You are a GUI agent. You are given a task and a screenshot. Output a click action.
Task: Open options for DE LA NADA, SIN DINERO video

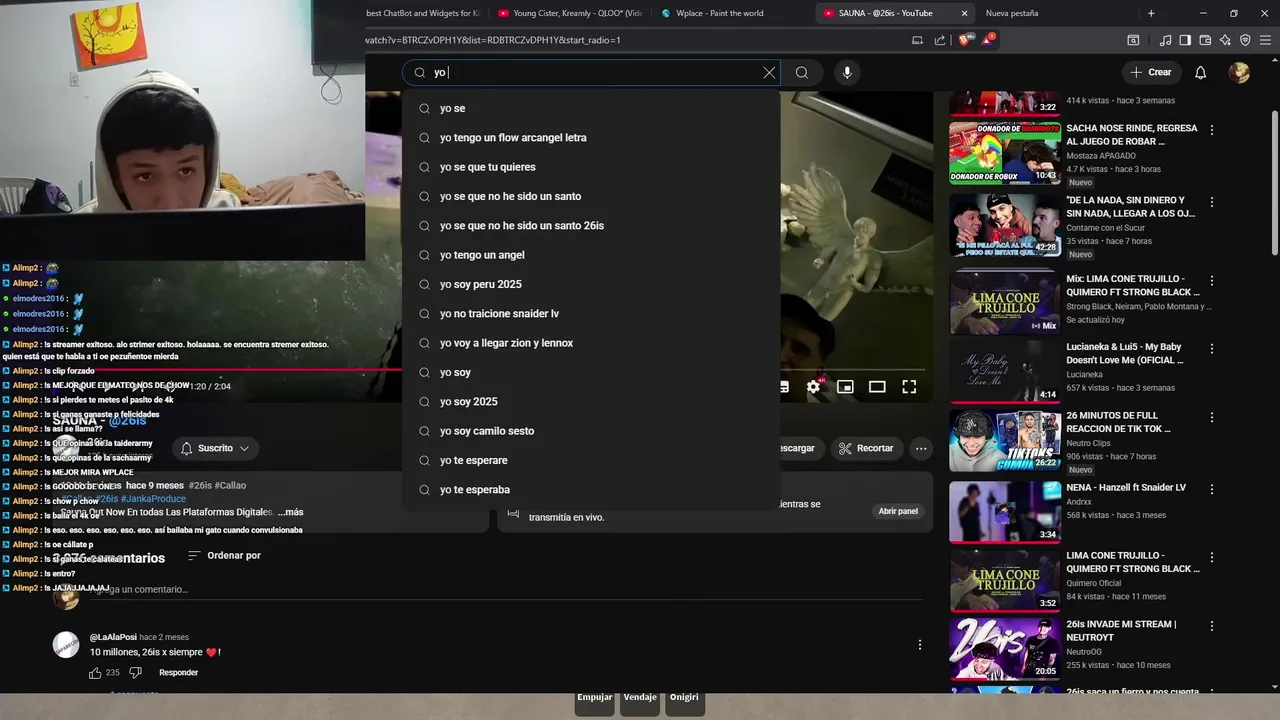(x=1212, y=202)
